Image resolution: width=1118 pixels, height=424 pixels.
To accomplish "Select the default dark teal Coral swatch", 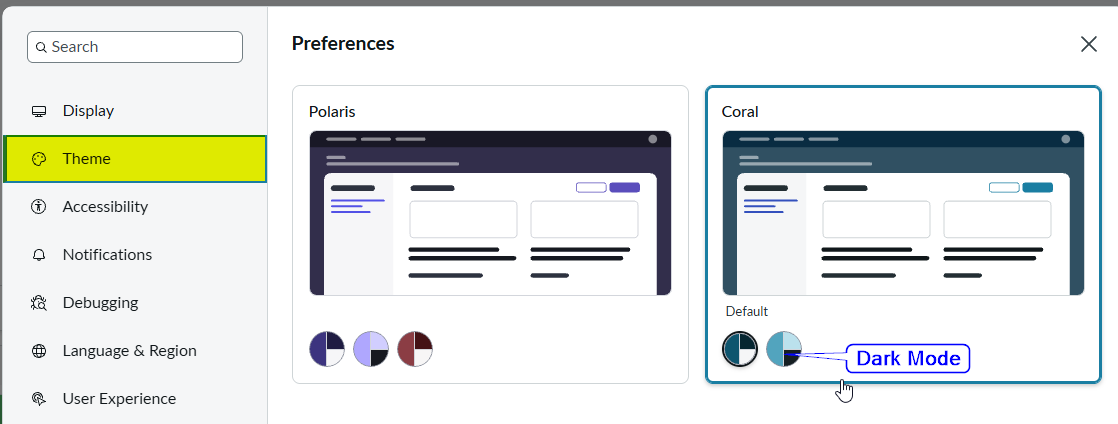I will 740,349.
